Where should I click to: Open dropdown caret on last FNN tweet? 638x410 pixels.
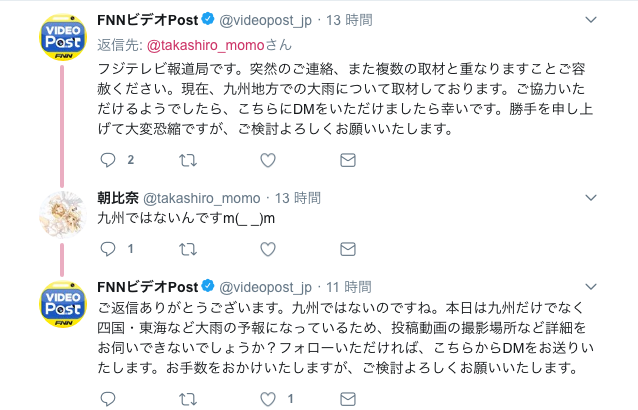[x=620, y=285]
